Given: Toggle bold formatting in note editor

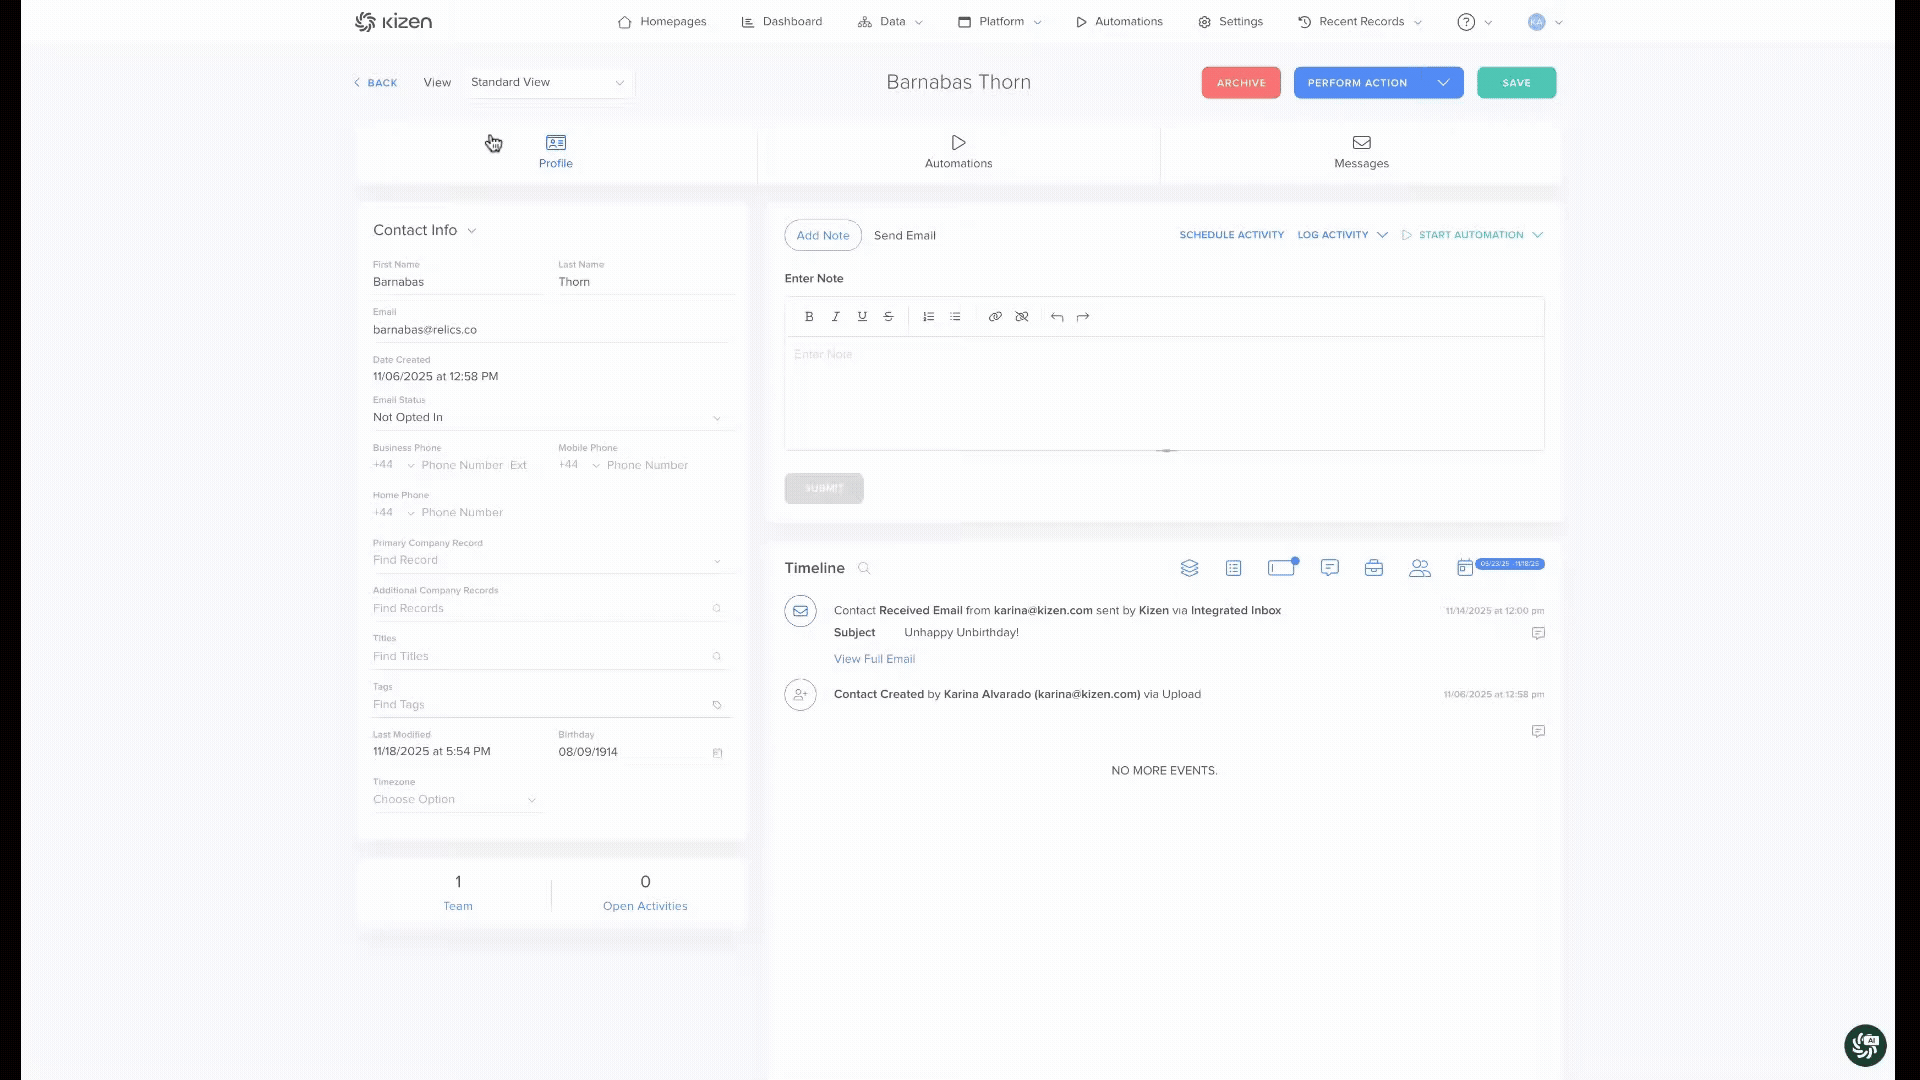Looking at the screenshot, I should point(809,317).
